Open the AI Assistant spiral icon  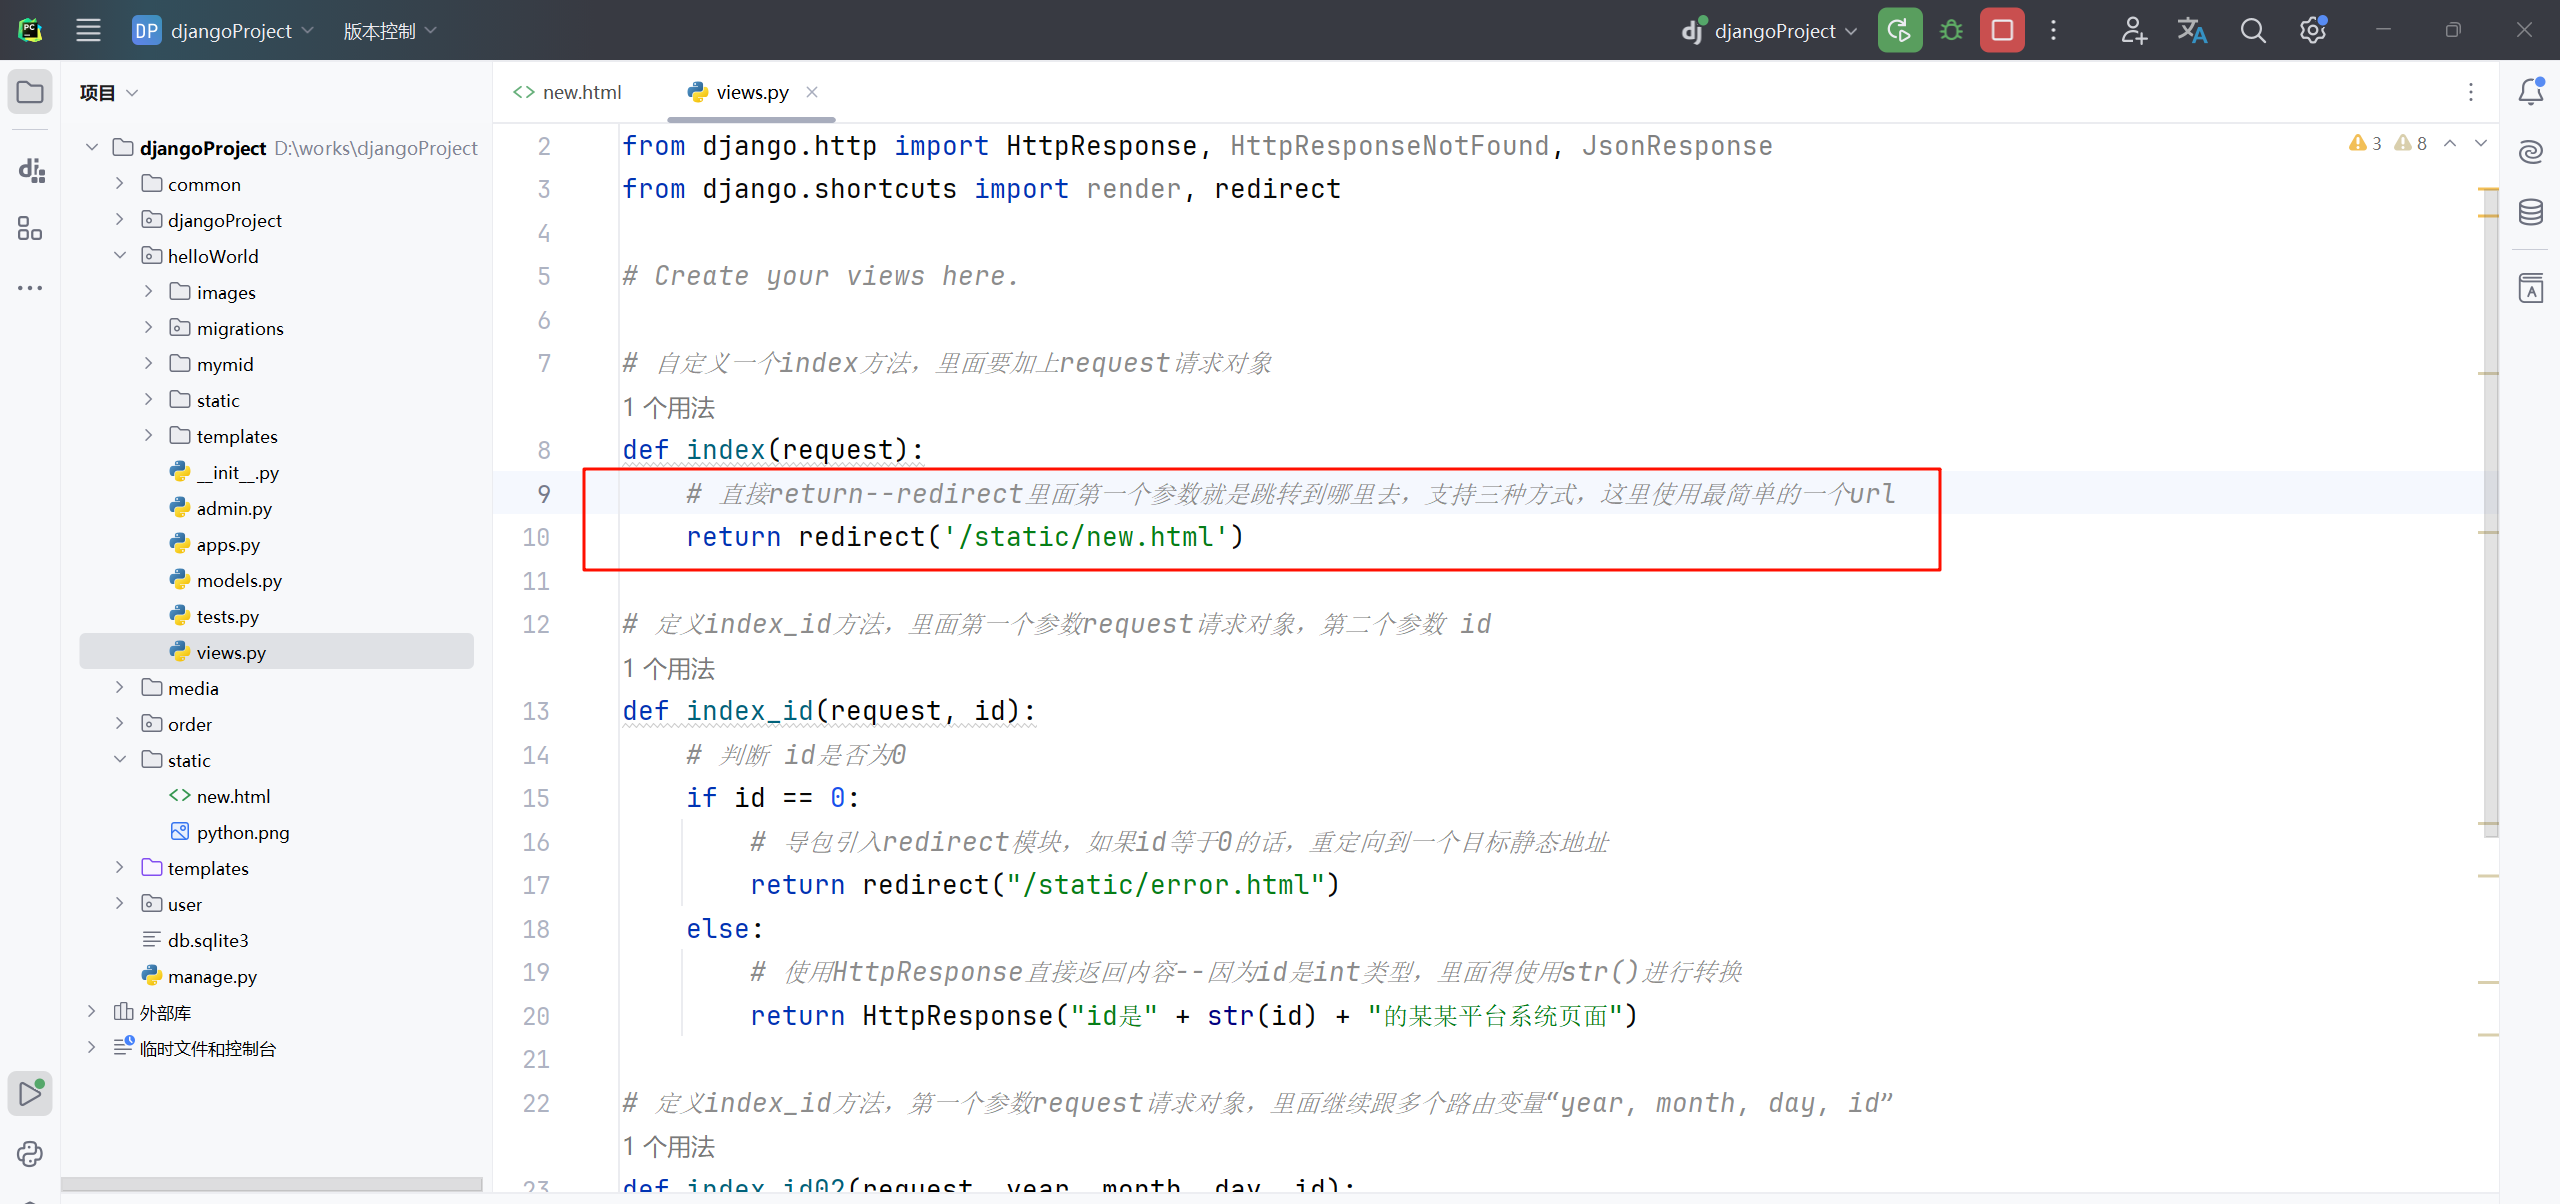pos(2531,152)
